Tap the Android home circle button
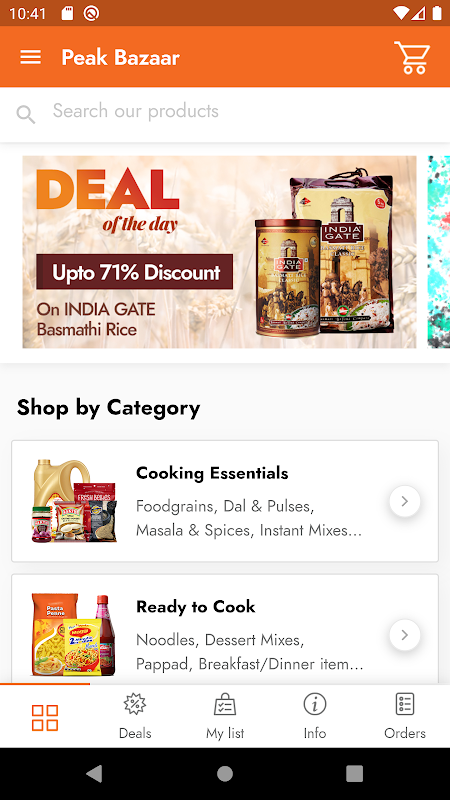The height and width of the screenshot is (800, 450). (225, 773)
